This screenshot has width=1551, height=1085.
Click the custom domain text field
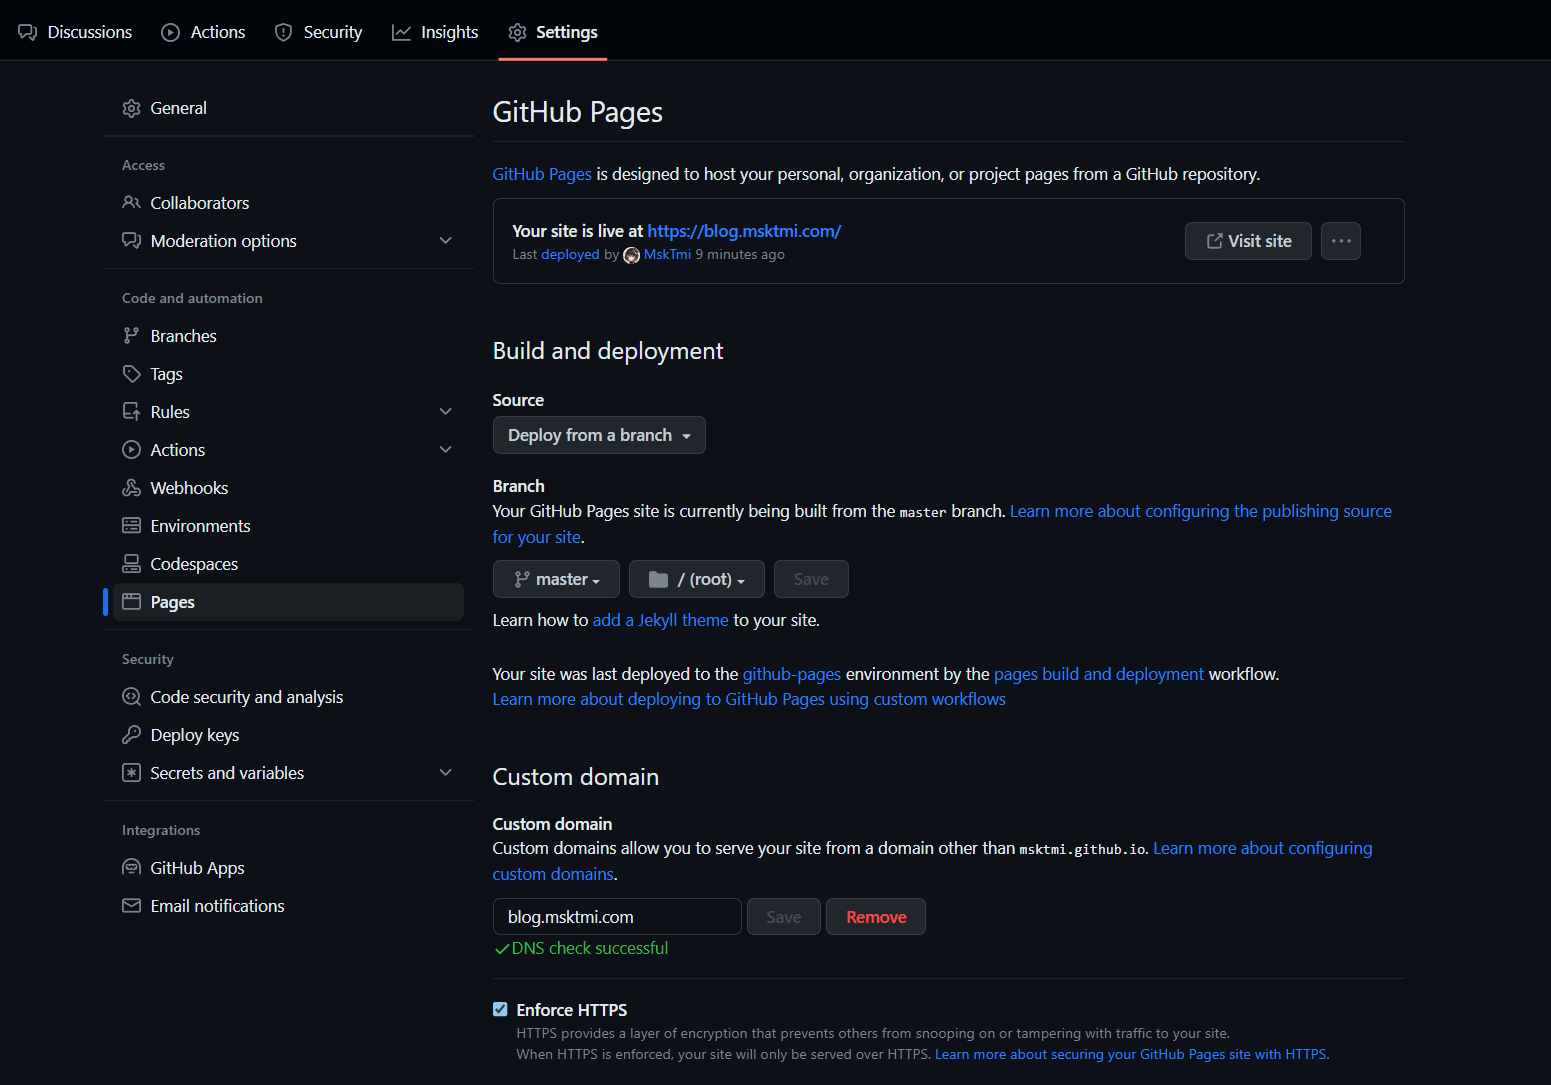tap(616, 917)
